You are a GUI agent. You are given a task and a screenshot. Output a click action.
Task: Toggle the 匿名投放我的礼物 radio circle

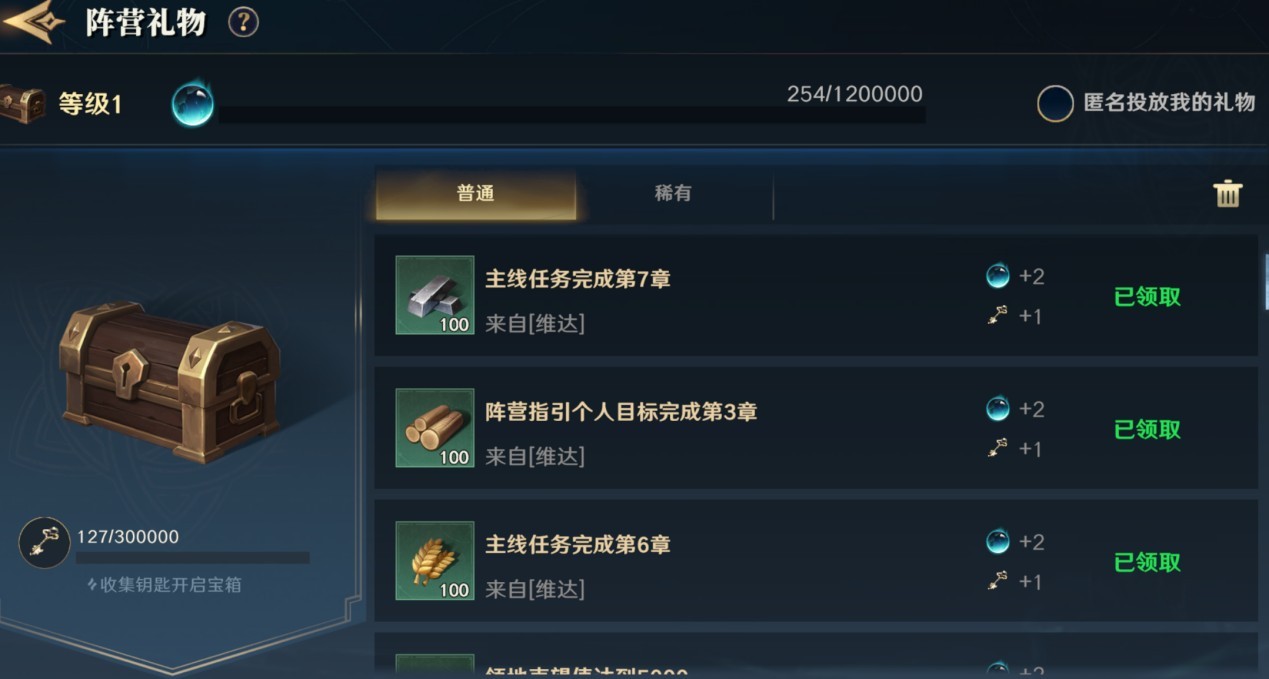click(x=1055, y=103)
